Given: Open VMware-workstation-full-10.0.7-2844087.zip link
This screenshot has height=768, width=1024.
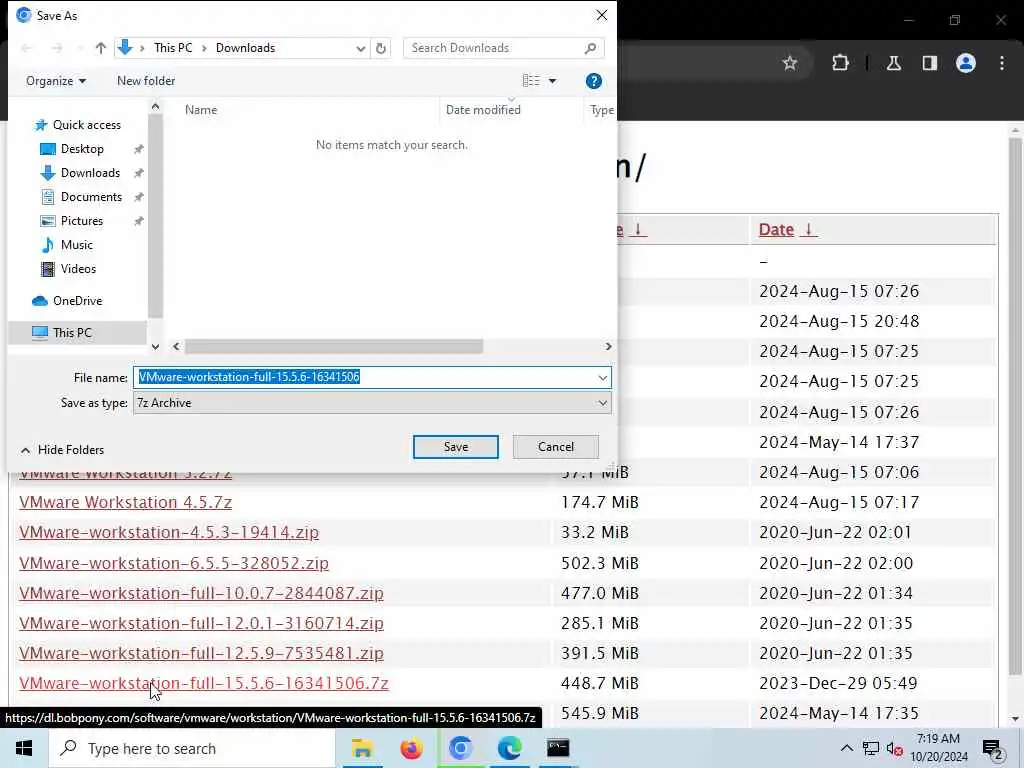Looking at the screenshot, I should point(201,593).
